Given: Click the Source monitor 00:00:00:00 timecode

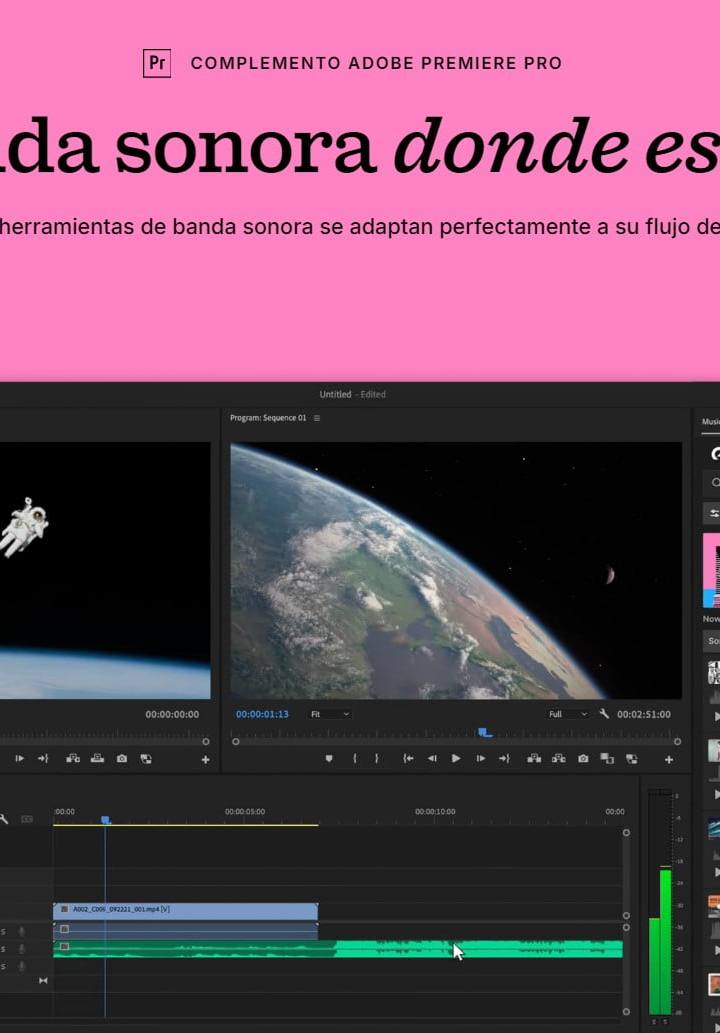Looking at the screenshot, I should pyautogui.click(x=172, y=714).
